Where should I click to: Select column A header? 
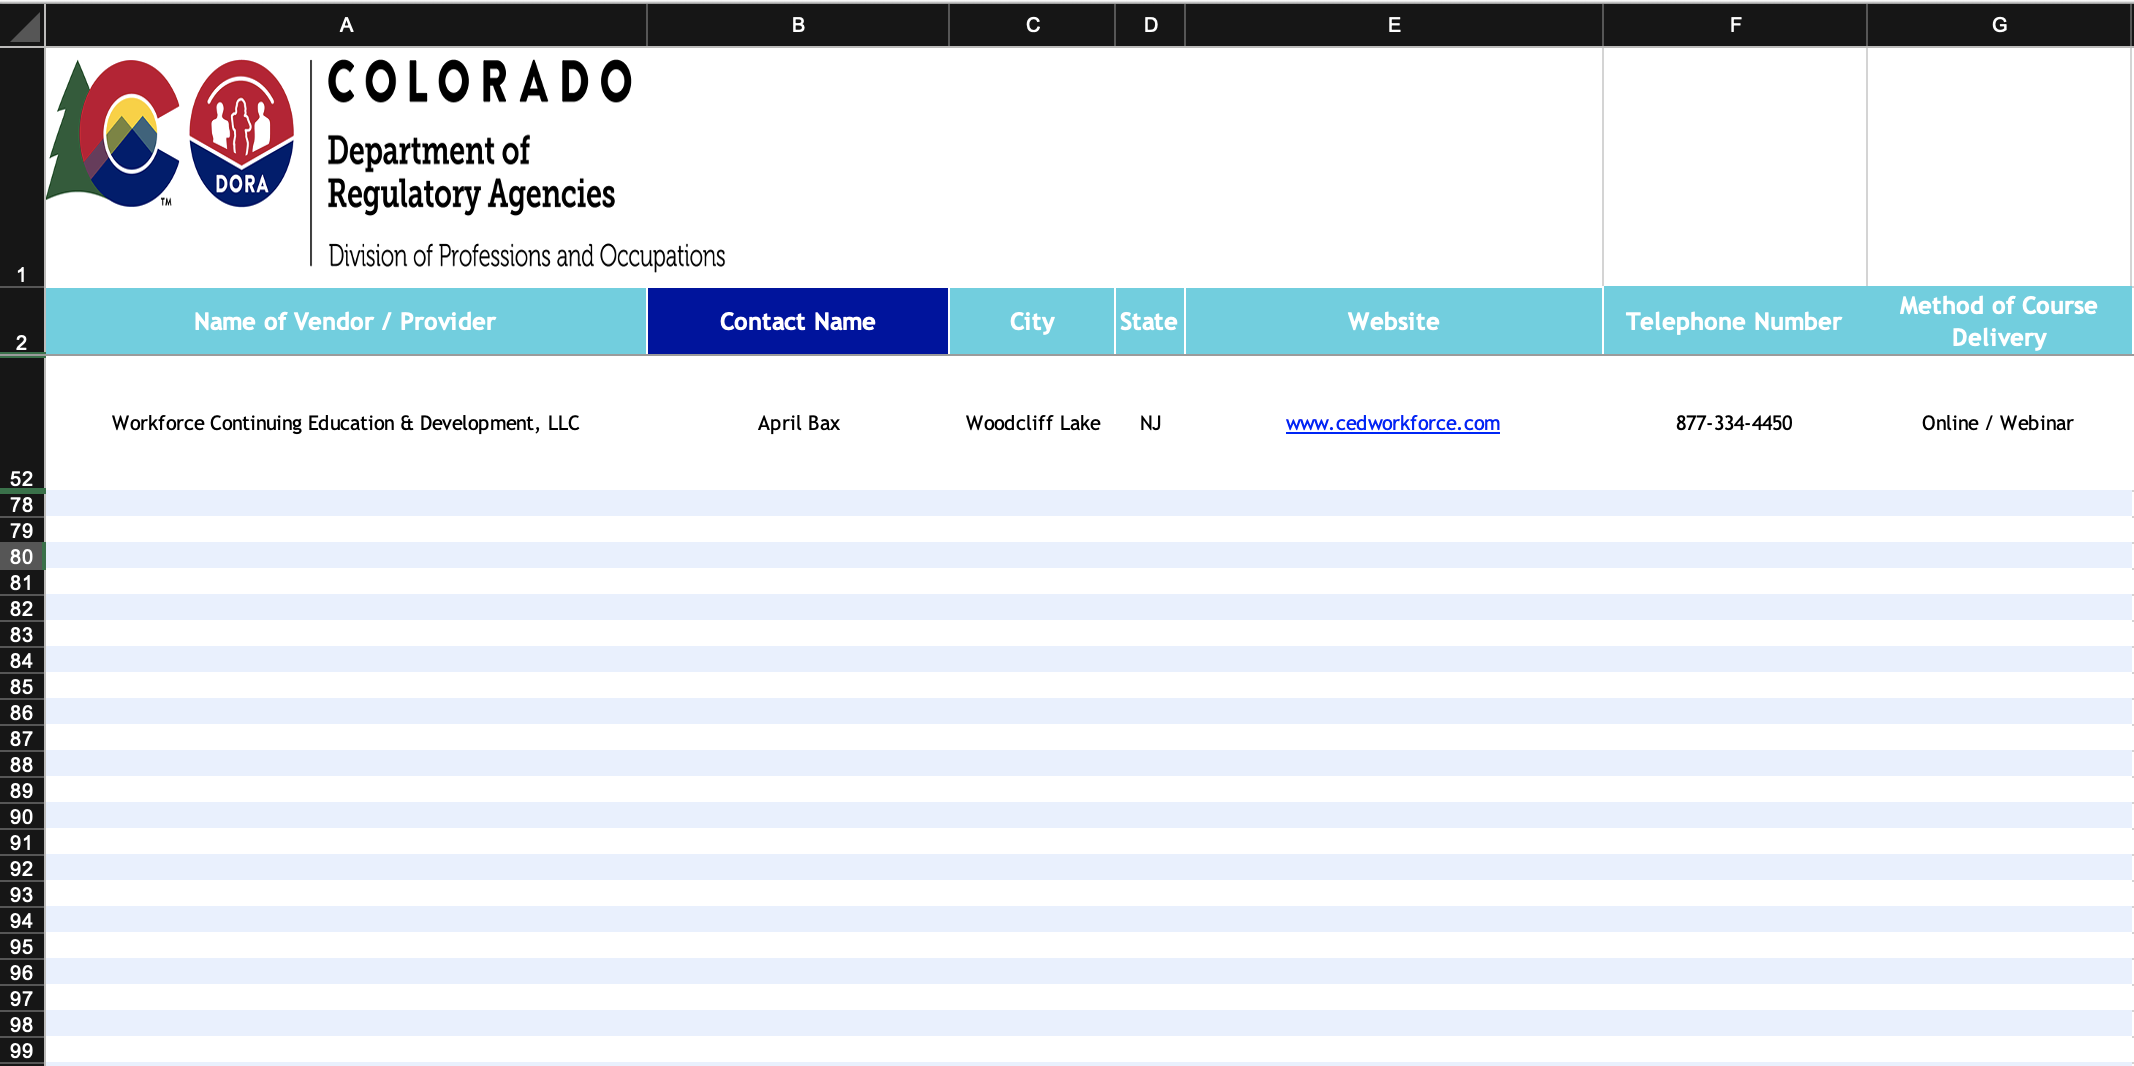(346, 25)
